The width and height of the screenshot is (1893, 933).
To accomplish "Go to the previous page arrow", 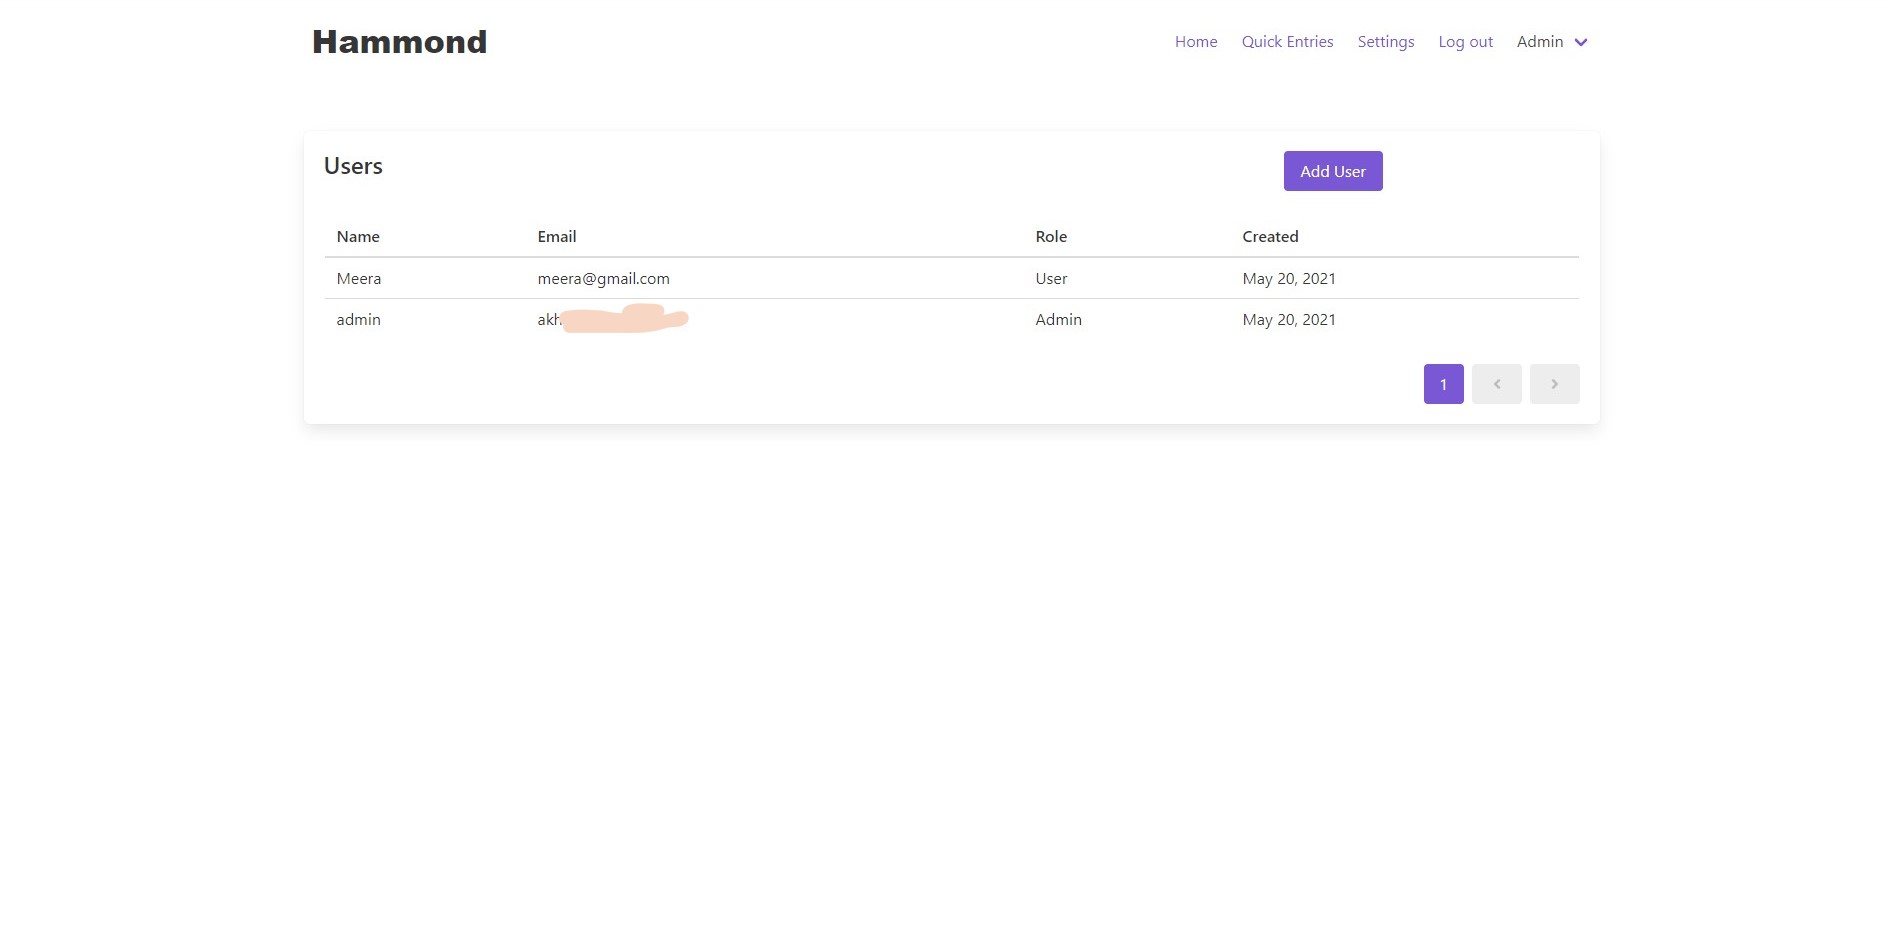I will (1496, 384).
